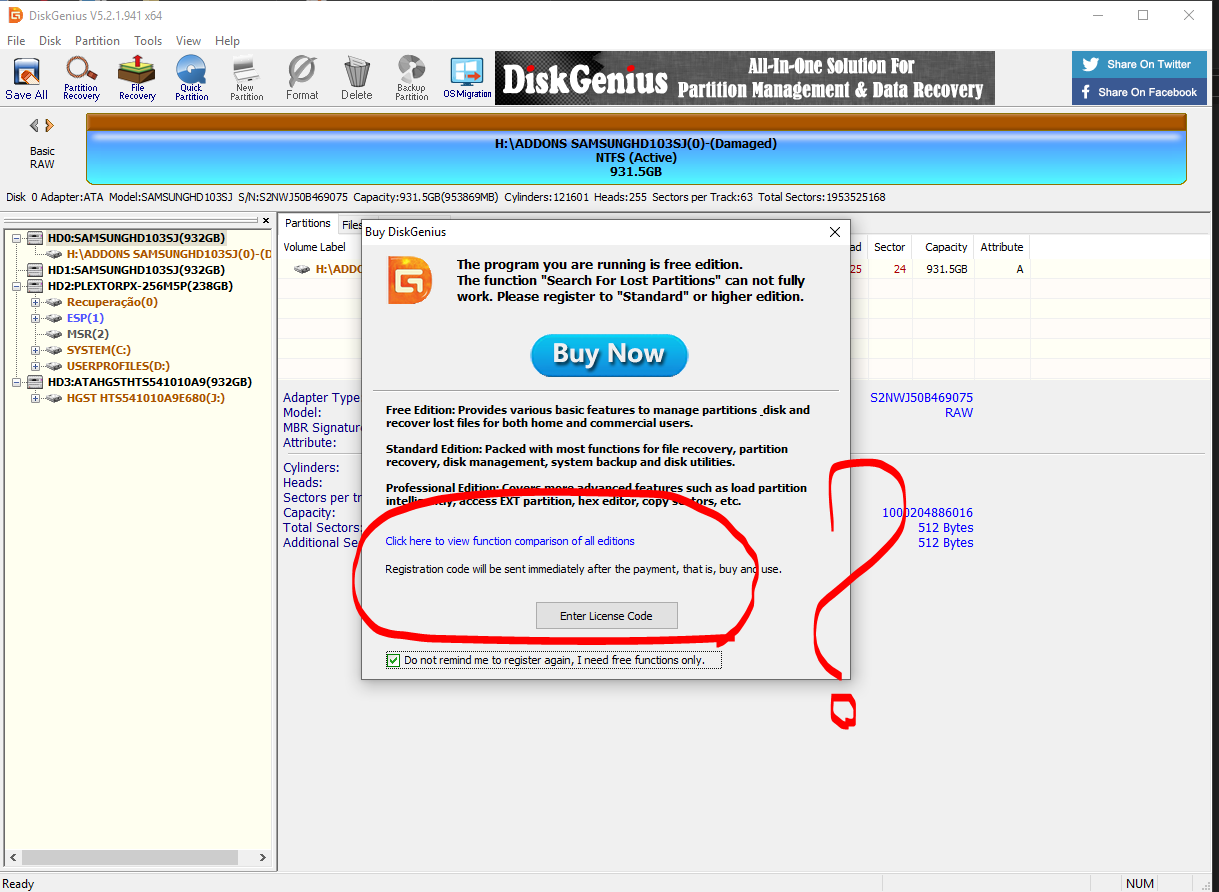Viewport: 1219px width, 892px height.
Task: Click the HD0 Samsung disk icon in tree
Action: [36, 238]
